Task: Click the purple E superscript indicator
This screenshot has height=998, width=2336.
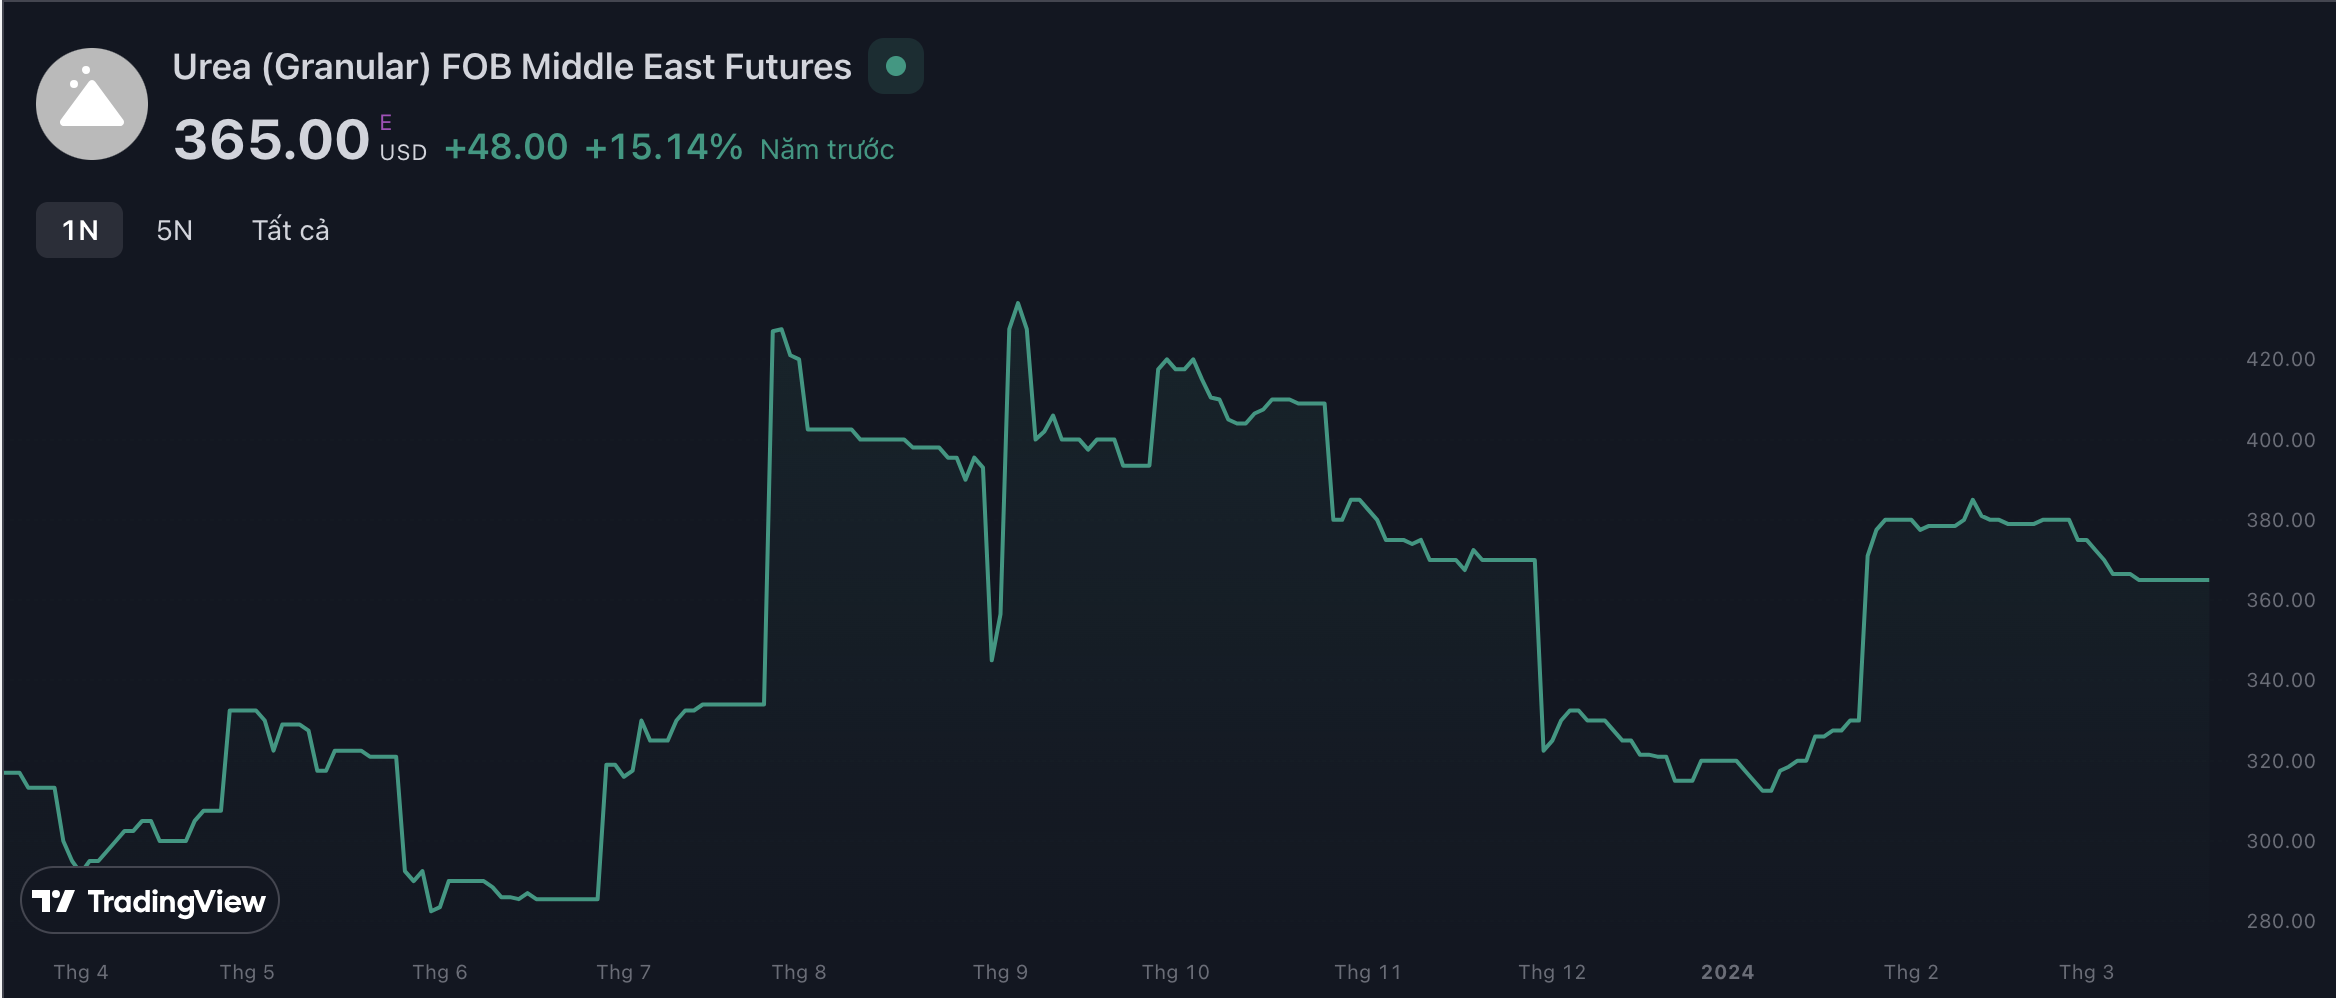Action: [x=386, y=122]
